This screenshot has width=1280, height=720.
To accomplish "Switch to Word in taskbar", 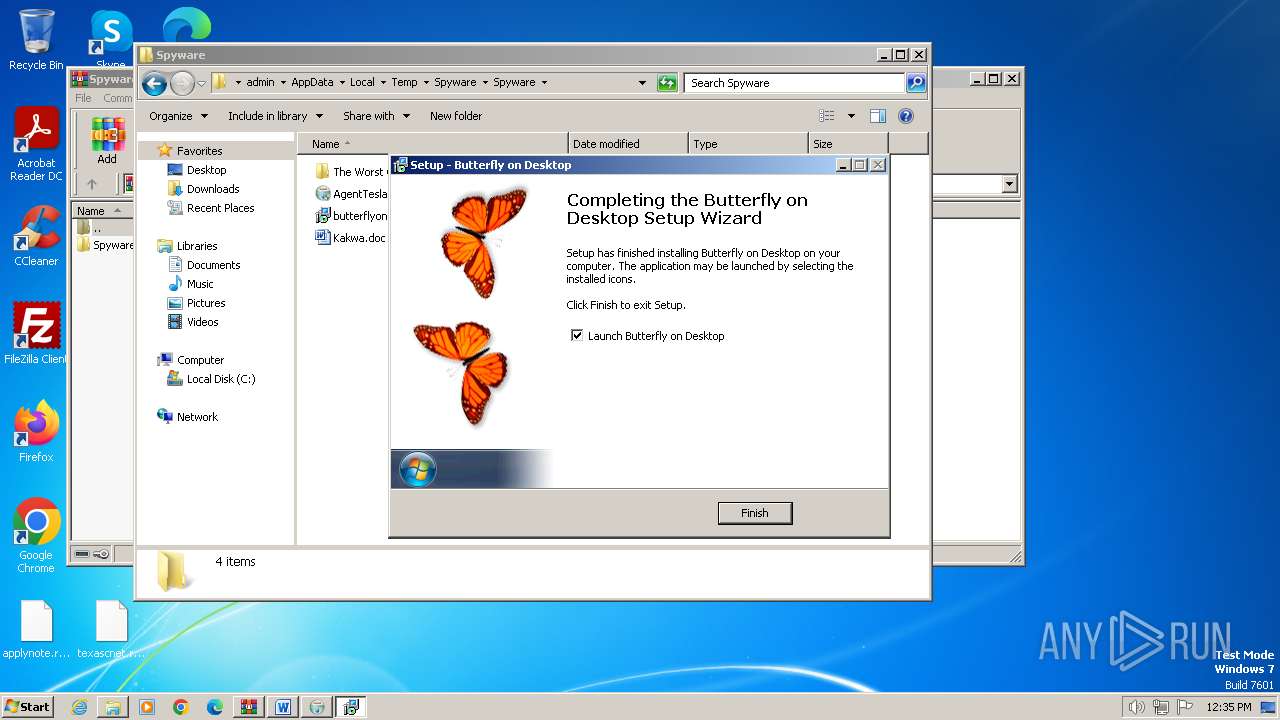I will coord(283,707).
